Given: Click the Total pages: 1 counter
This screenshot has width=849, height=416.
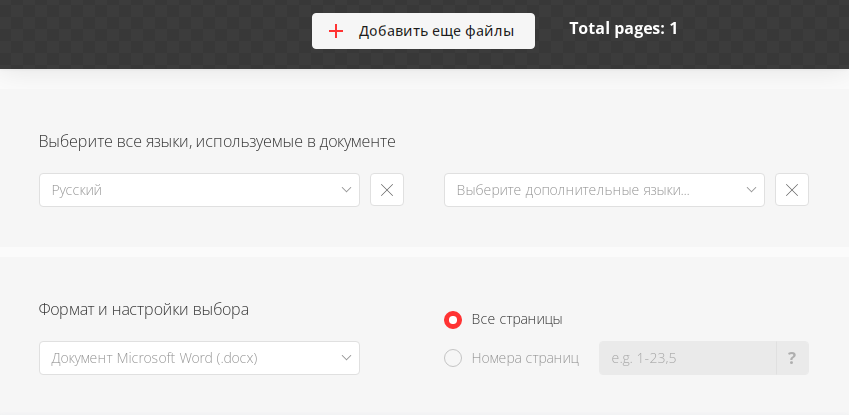Looking at the screenshot, I should click(623, 29).
